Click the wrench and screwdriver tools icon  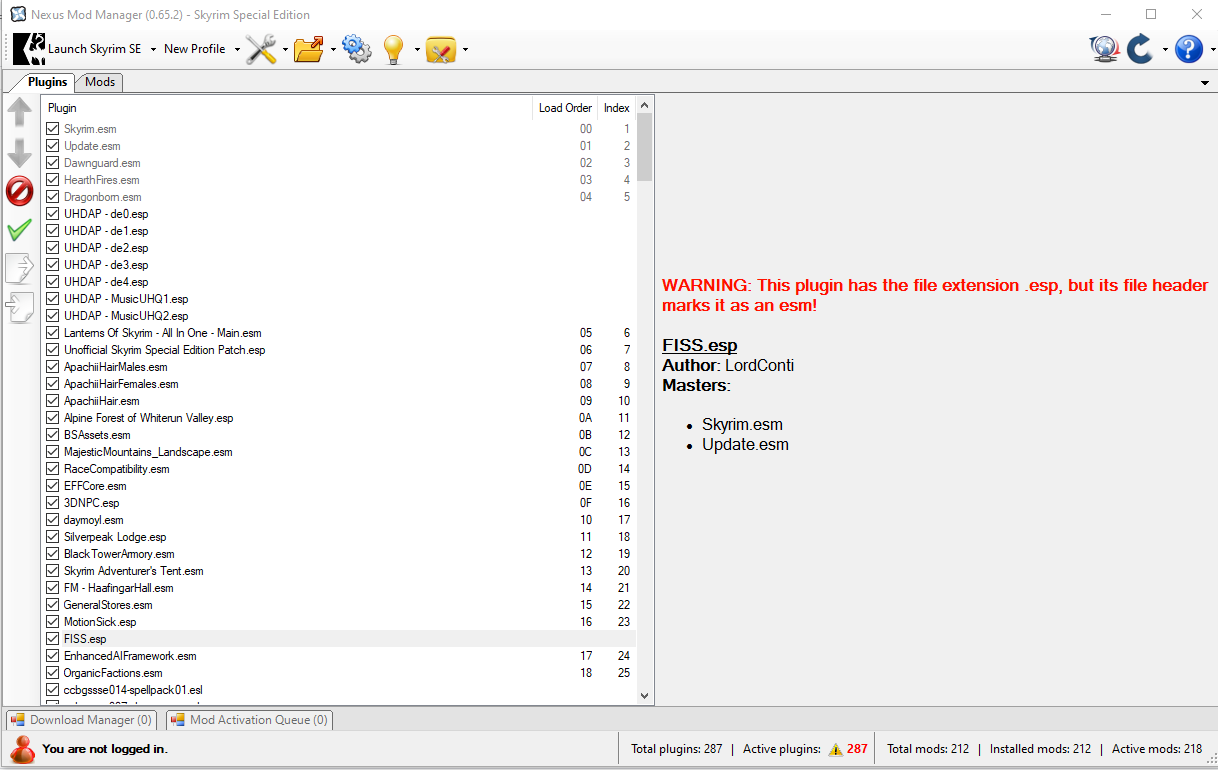[261, 49]
